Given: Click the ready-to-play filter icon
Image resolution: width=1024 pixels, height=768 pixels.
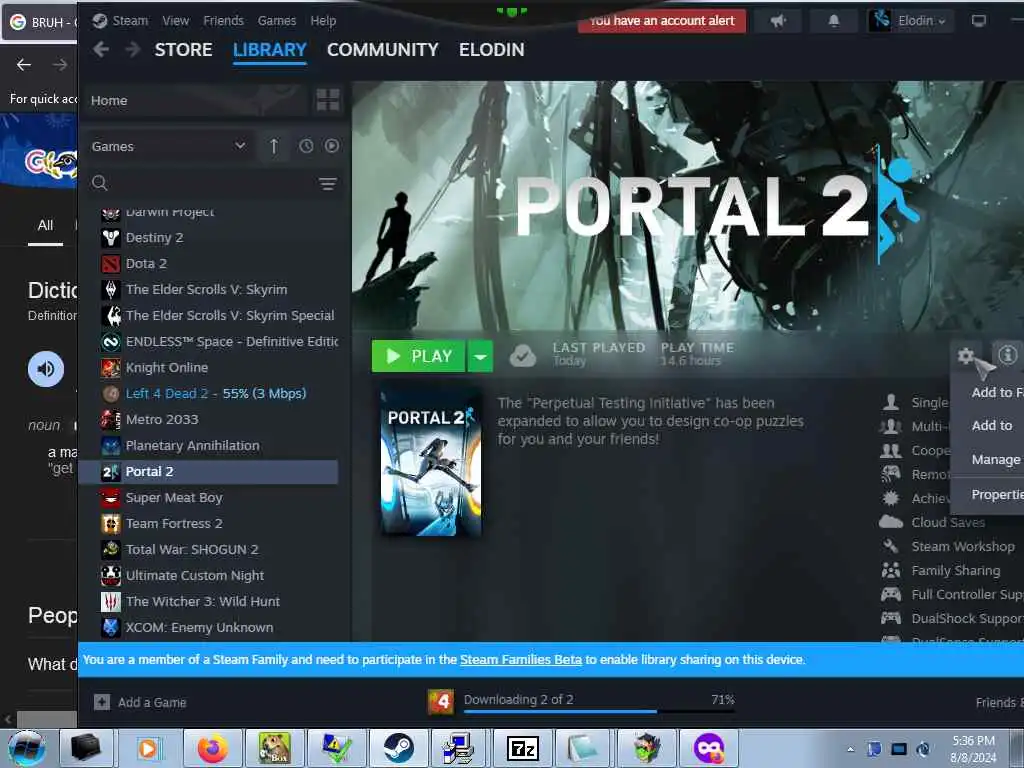Looking at the screenshot, I should click(332, 146).
